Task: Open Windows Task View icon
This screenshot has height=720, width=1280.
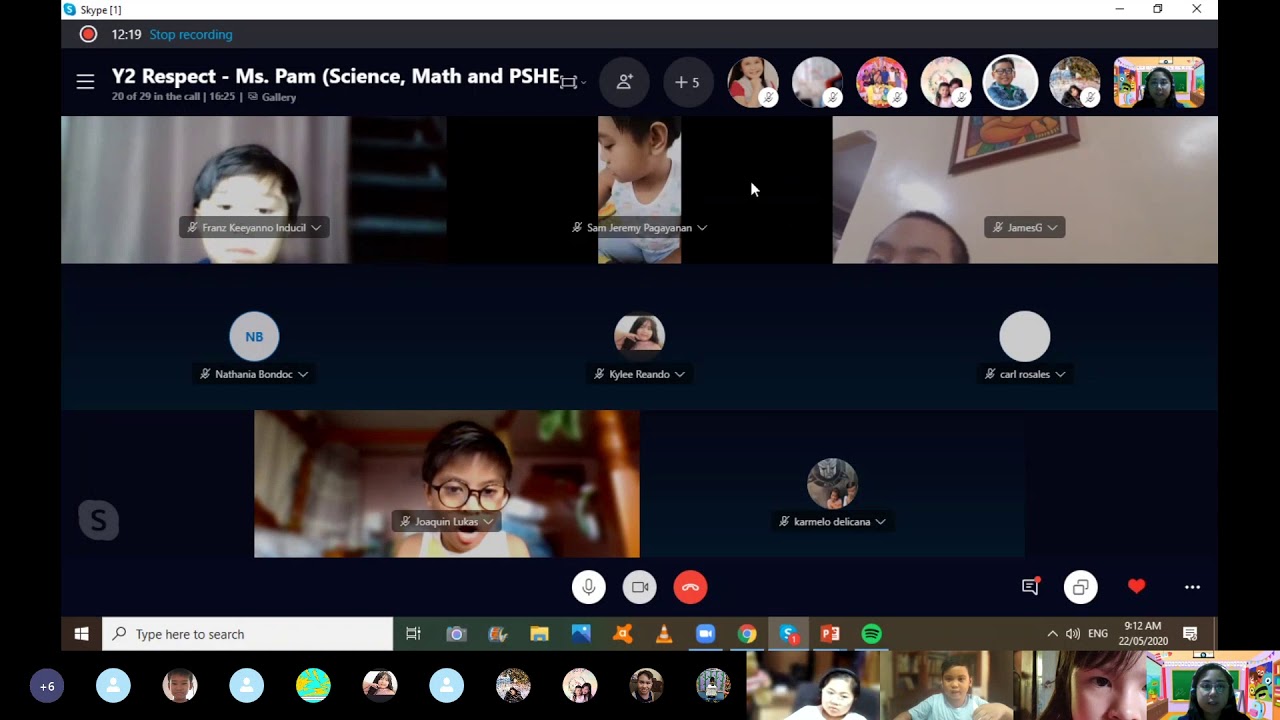Action: point(413,634)
